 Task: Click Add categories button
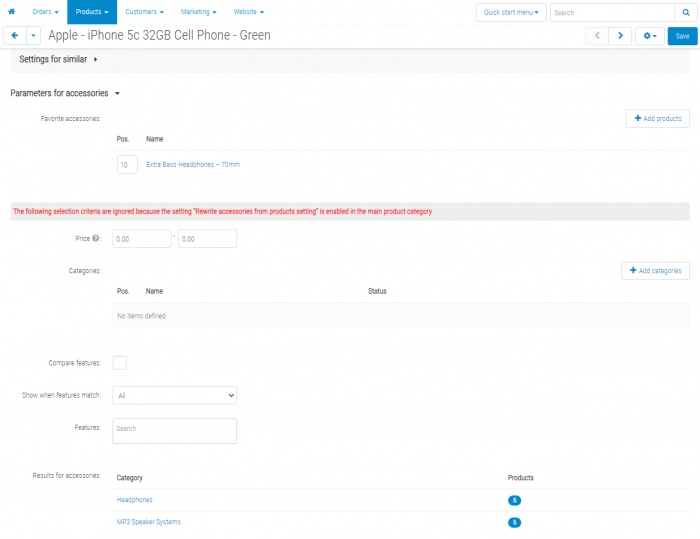[655, 271]
